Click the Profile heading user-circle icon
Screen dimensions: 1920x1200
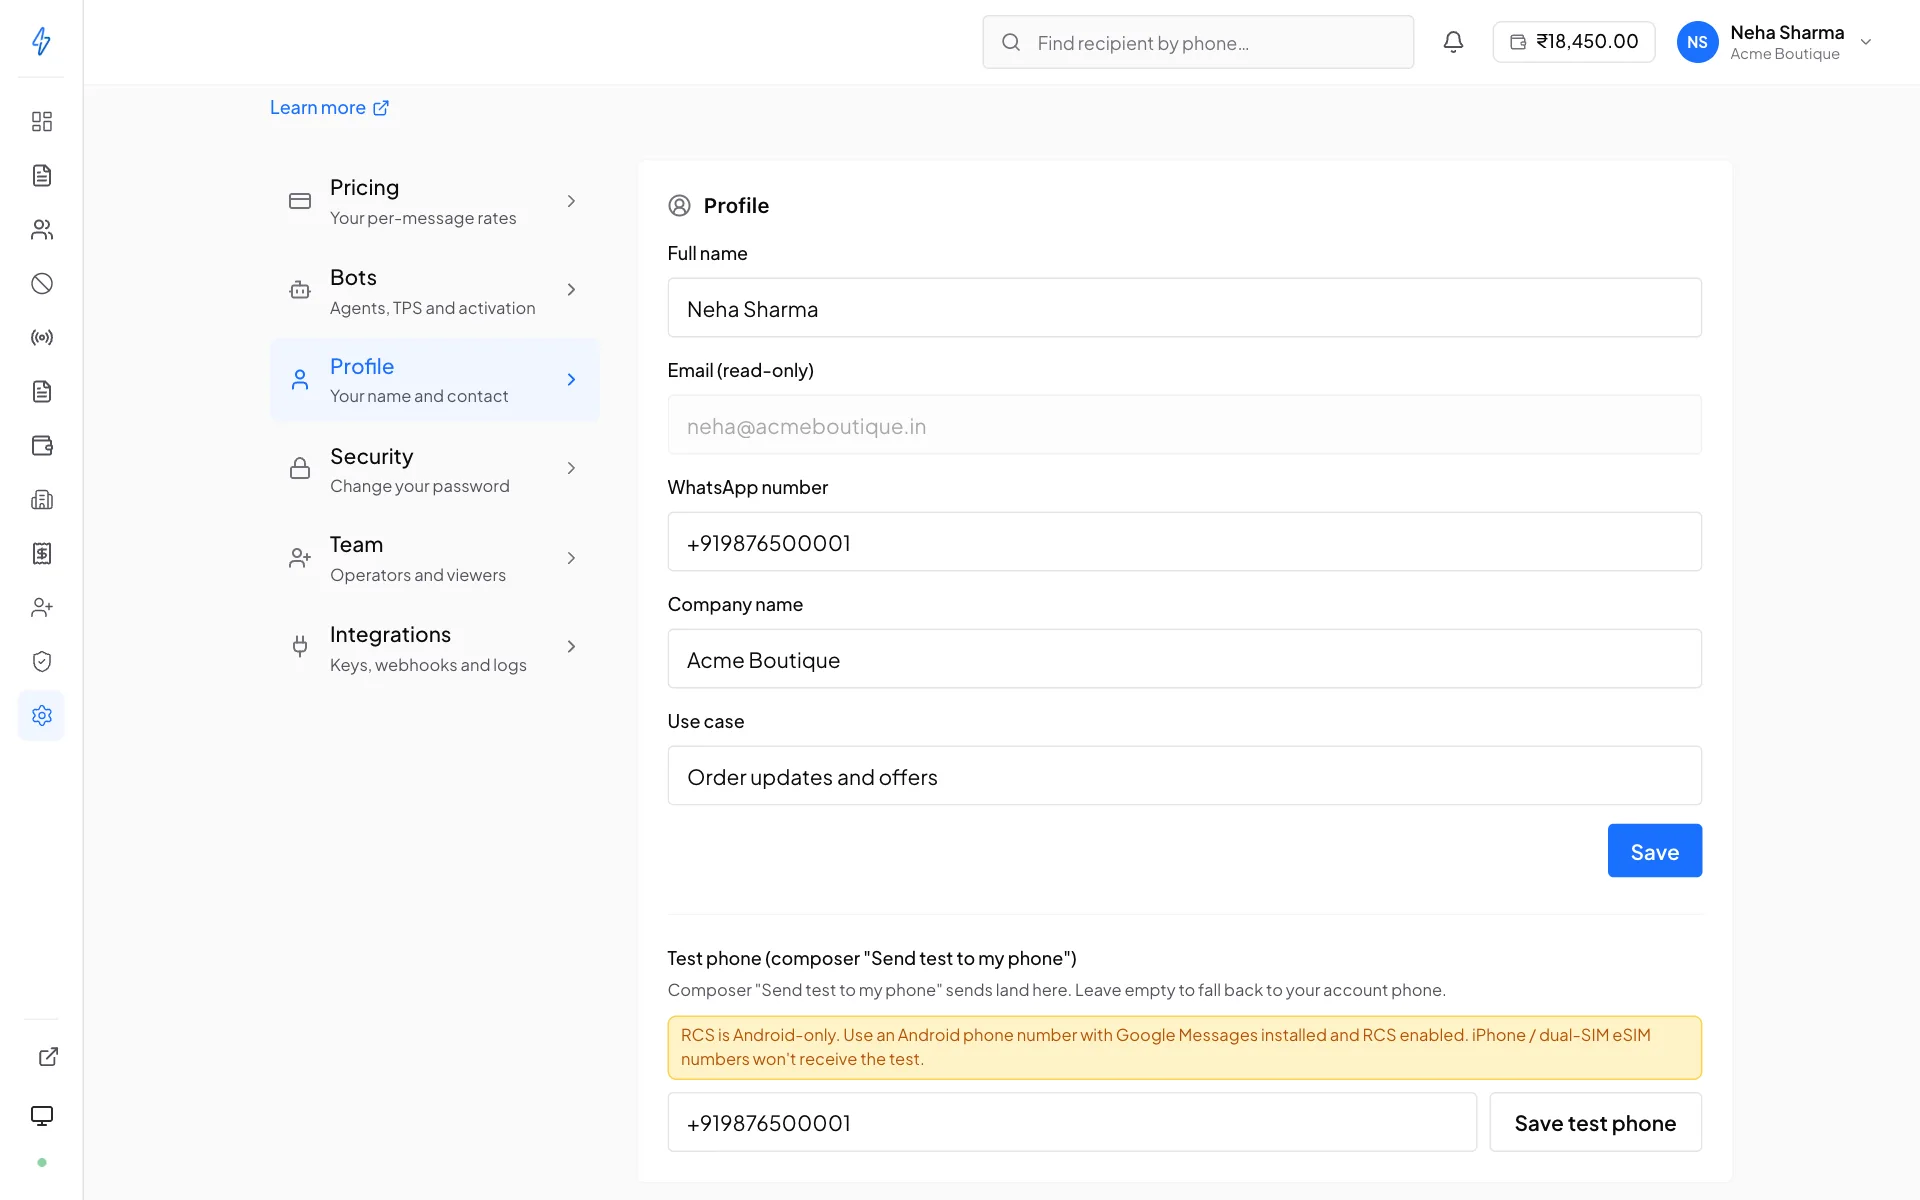679,206
